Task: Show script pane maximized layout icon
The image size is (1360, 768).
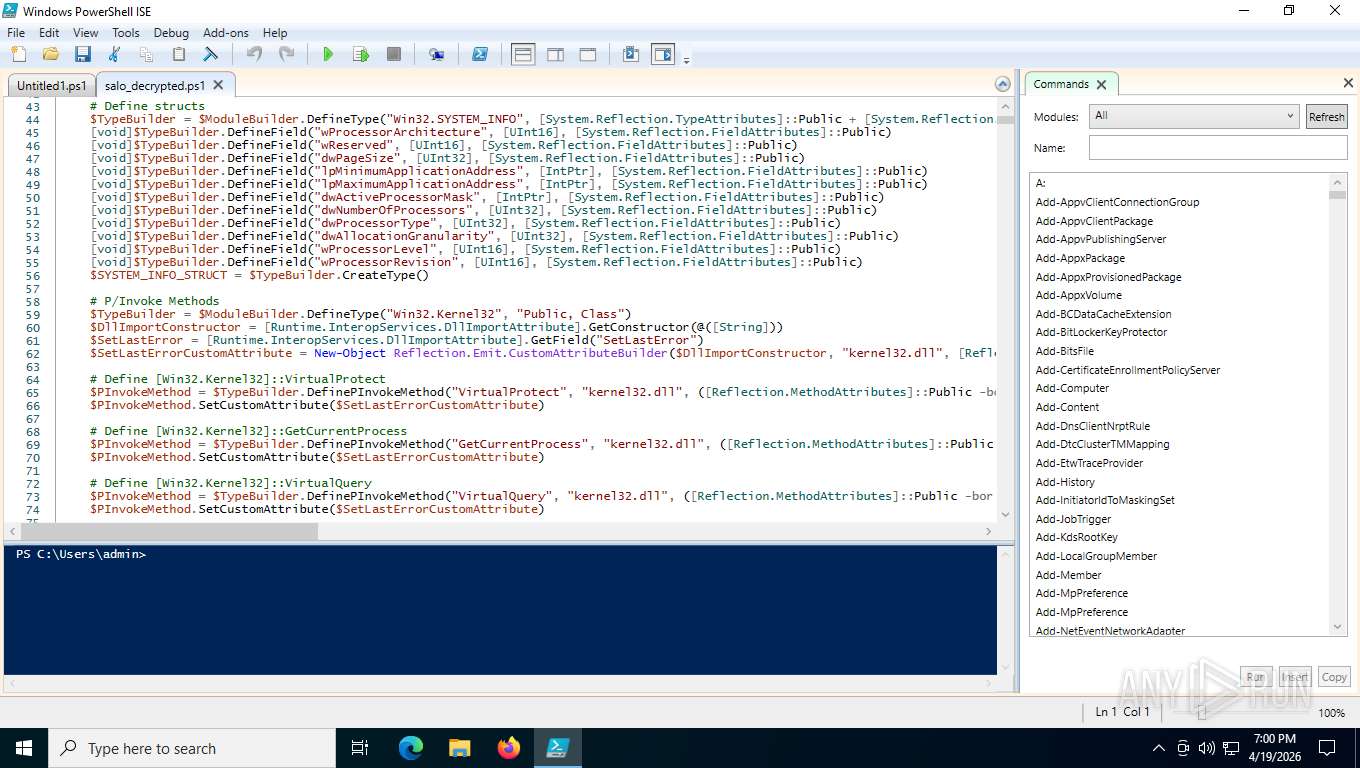Action: (588, 54)
